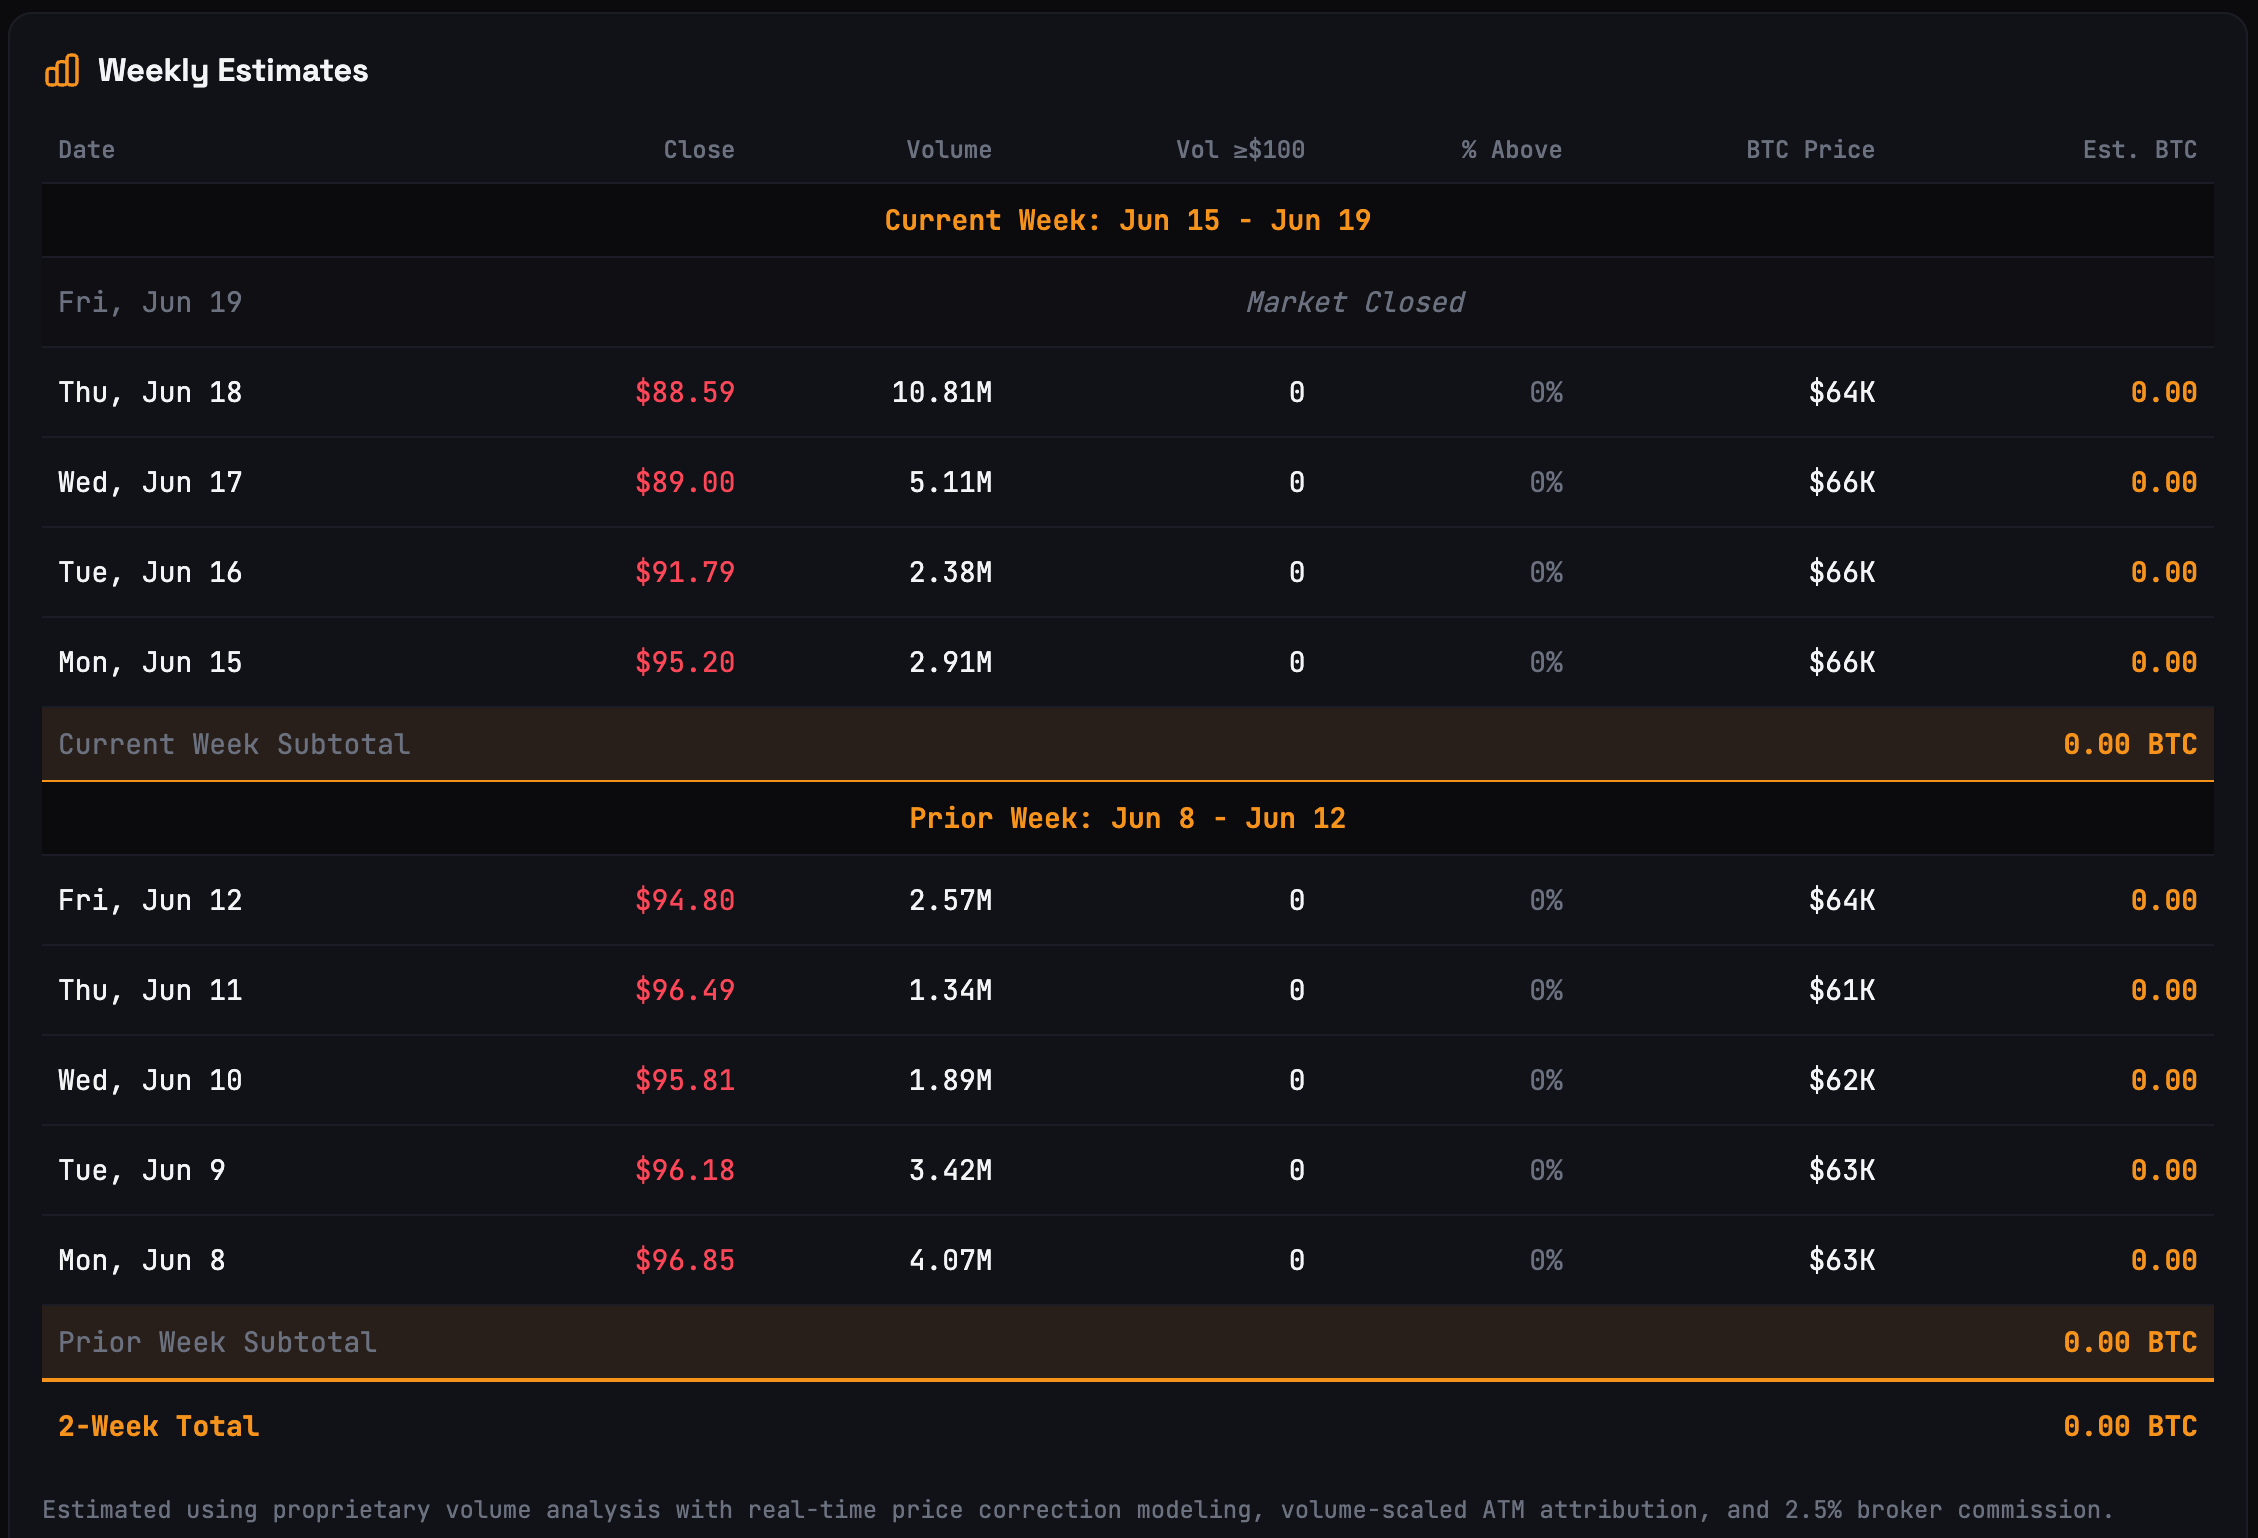Click the Mon, Jun 15 date cell
The height and width of the screenshot is (1538, 2258).
coord(150,662)
